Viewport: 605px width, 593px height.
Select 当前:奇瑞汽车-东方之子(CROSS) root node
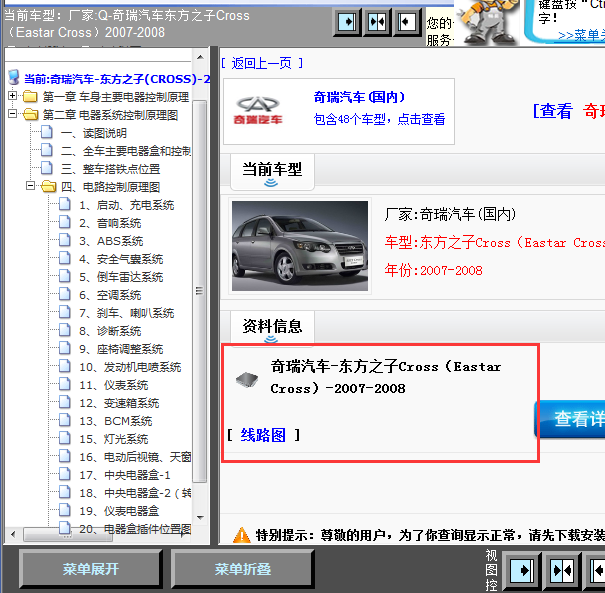[117, 79]
